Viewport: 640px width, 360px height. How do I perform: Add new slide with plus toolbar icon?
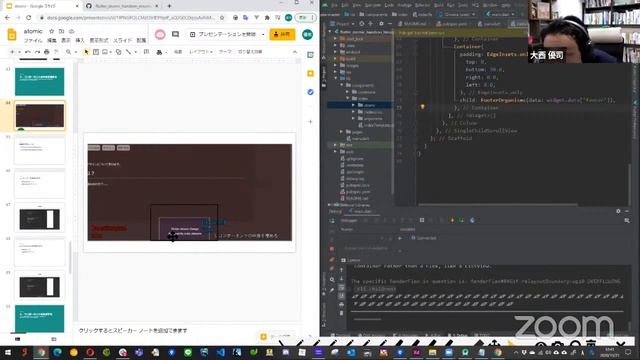pyautogui.click(x=12, y=52)
